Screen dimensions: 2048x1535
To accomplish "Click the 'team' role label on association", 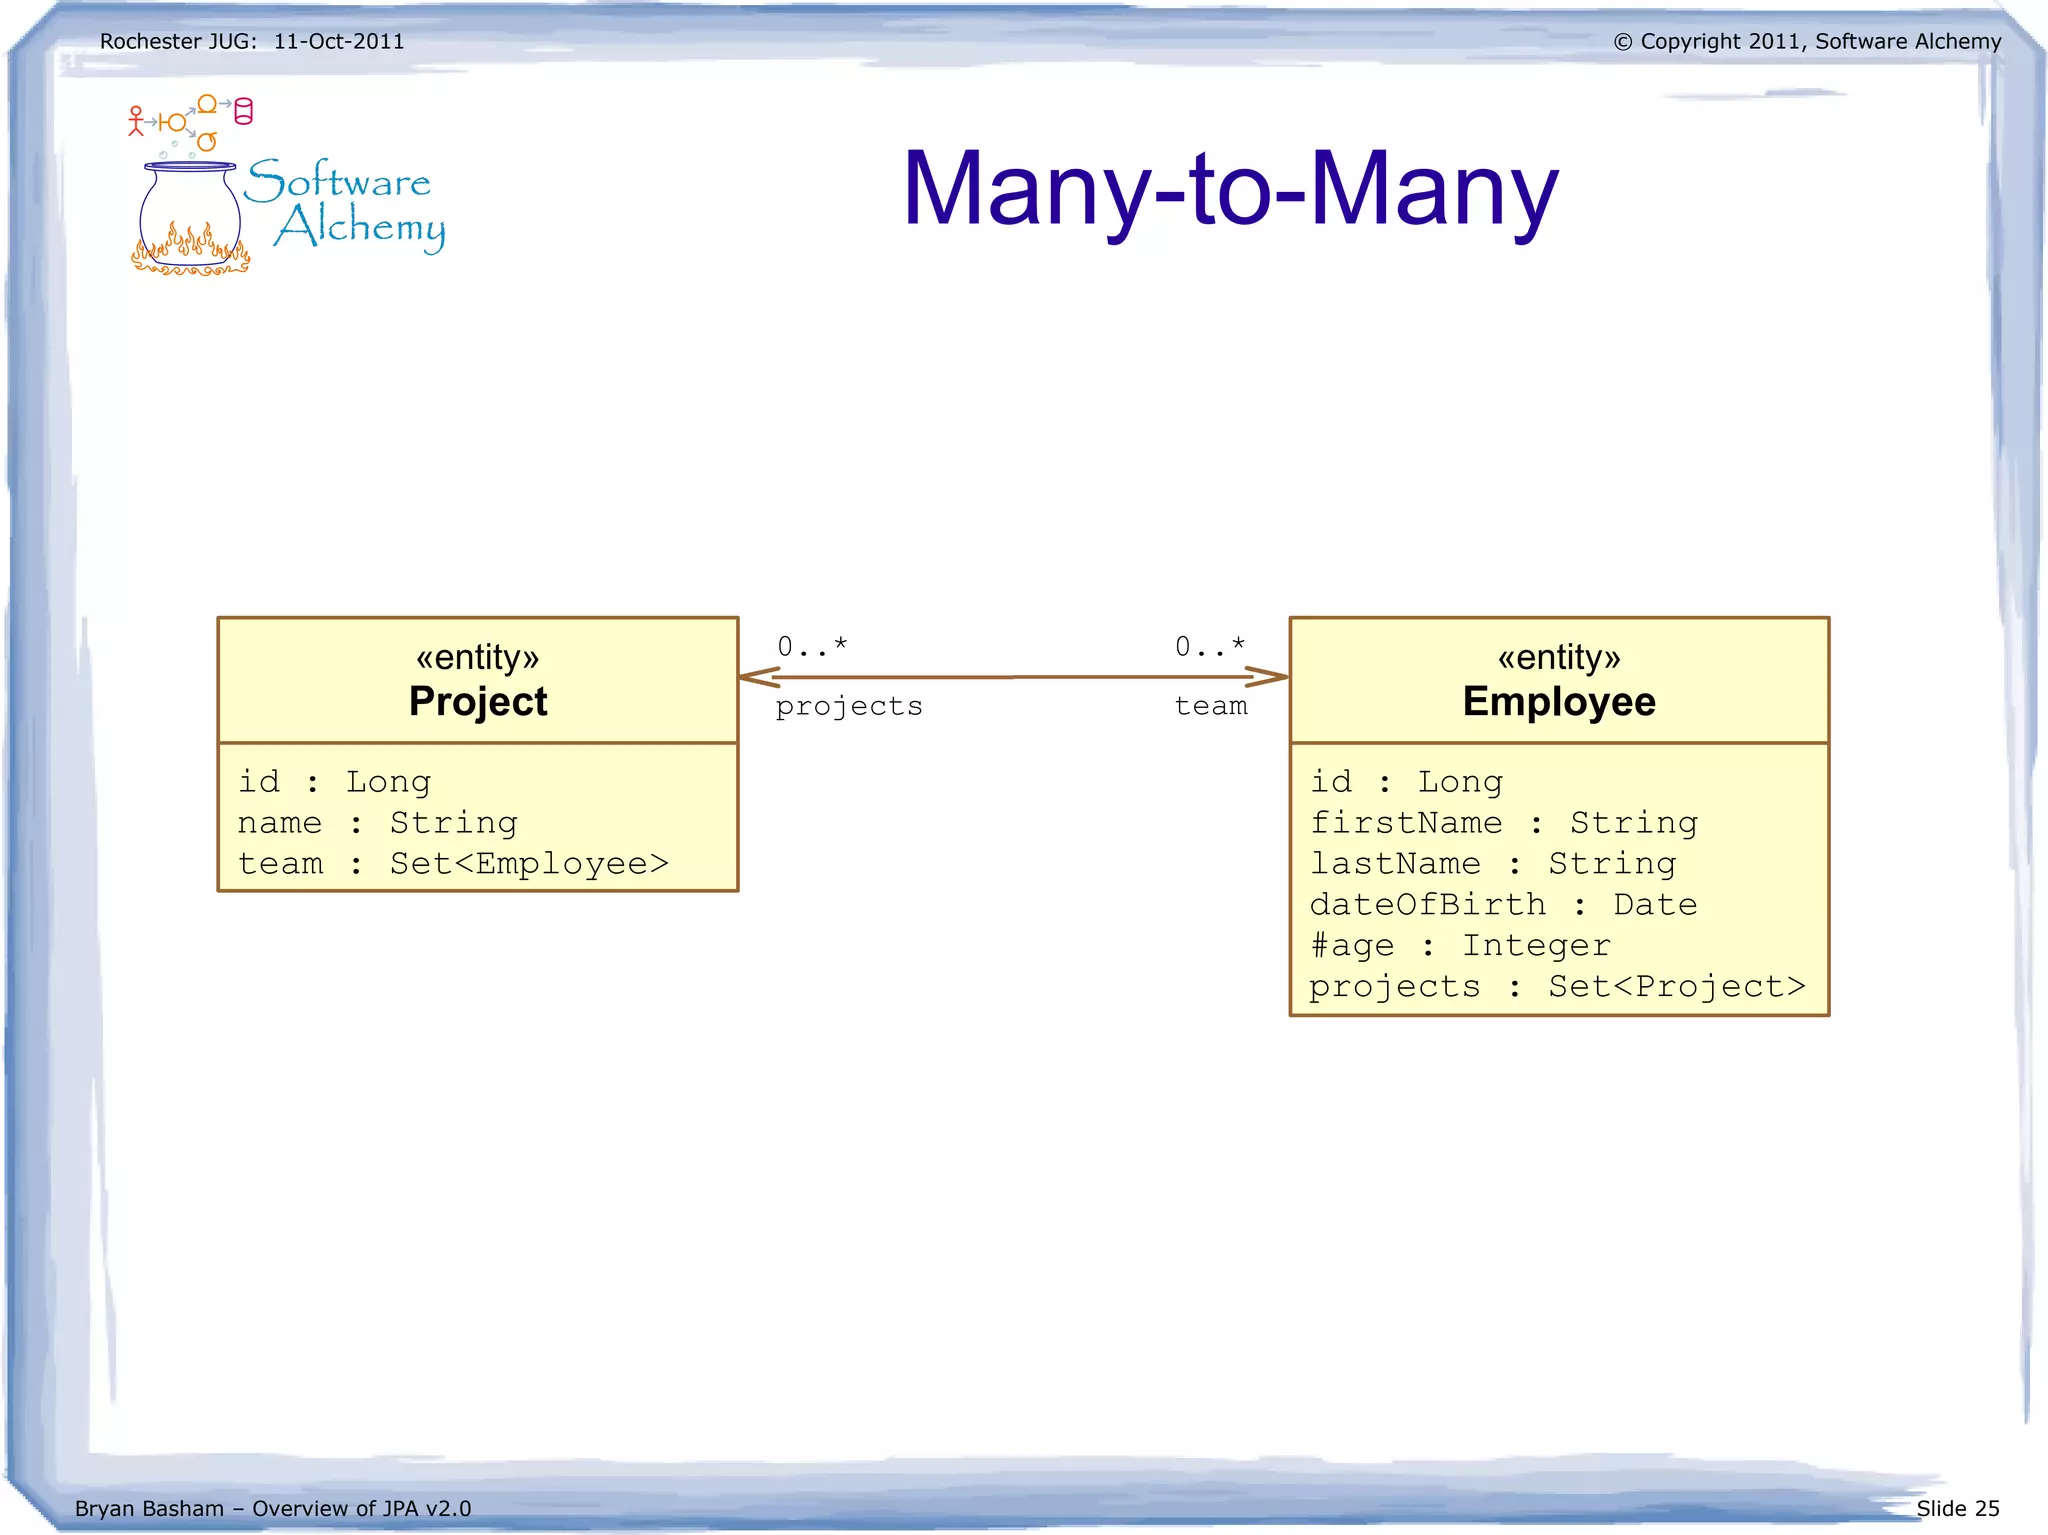I will click(x=1210, y=706).
